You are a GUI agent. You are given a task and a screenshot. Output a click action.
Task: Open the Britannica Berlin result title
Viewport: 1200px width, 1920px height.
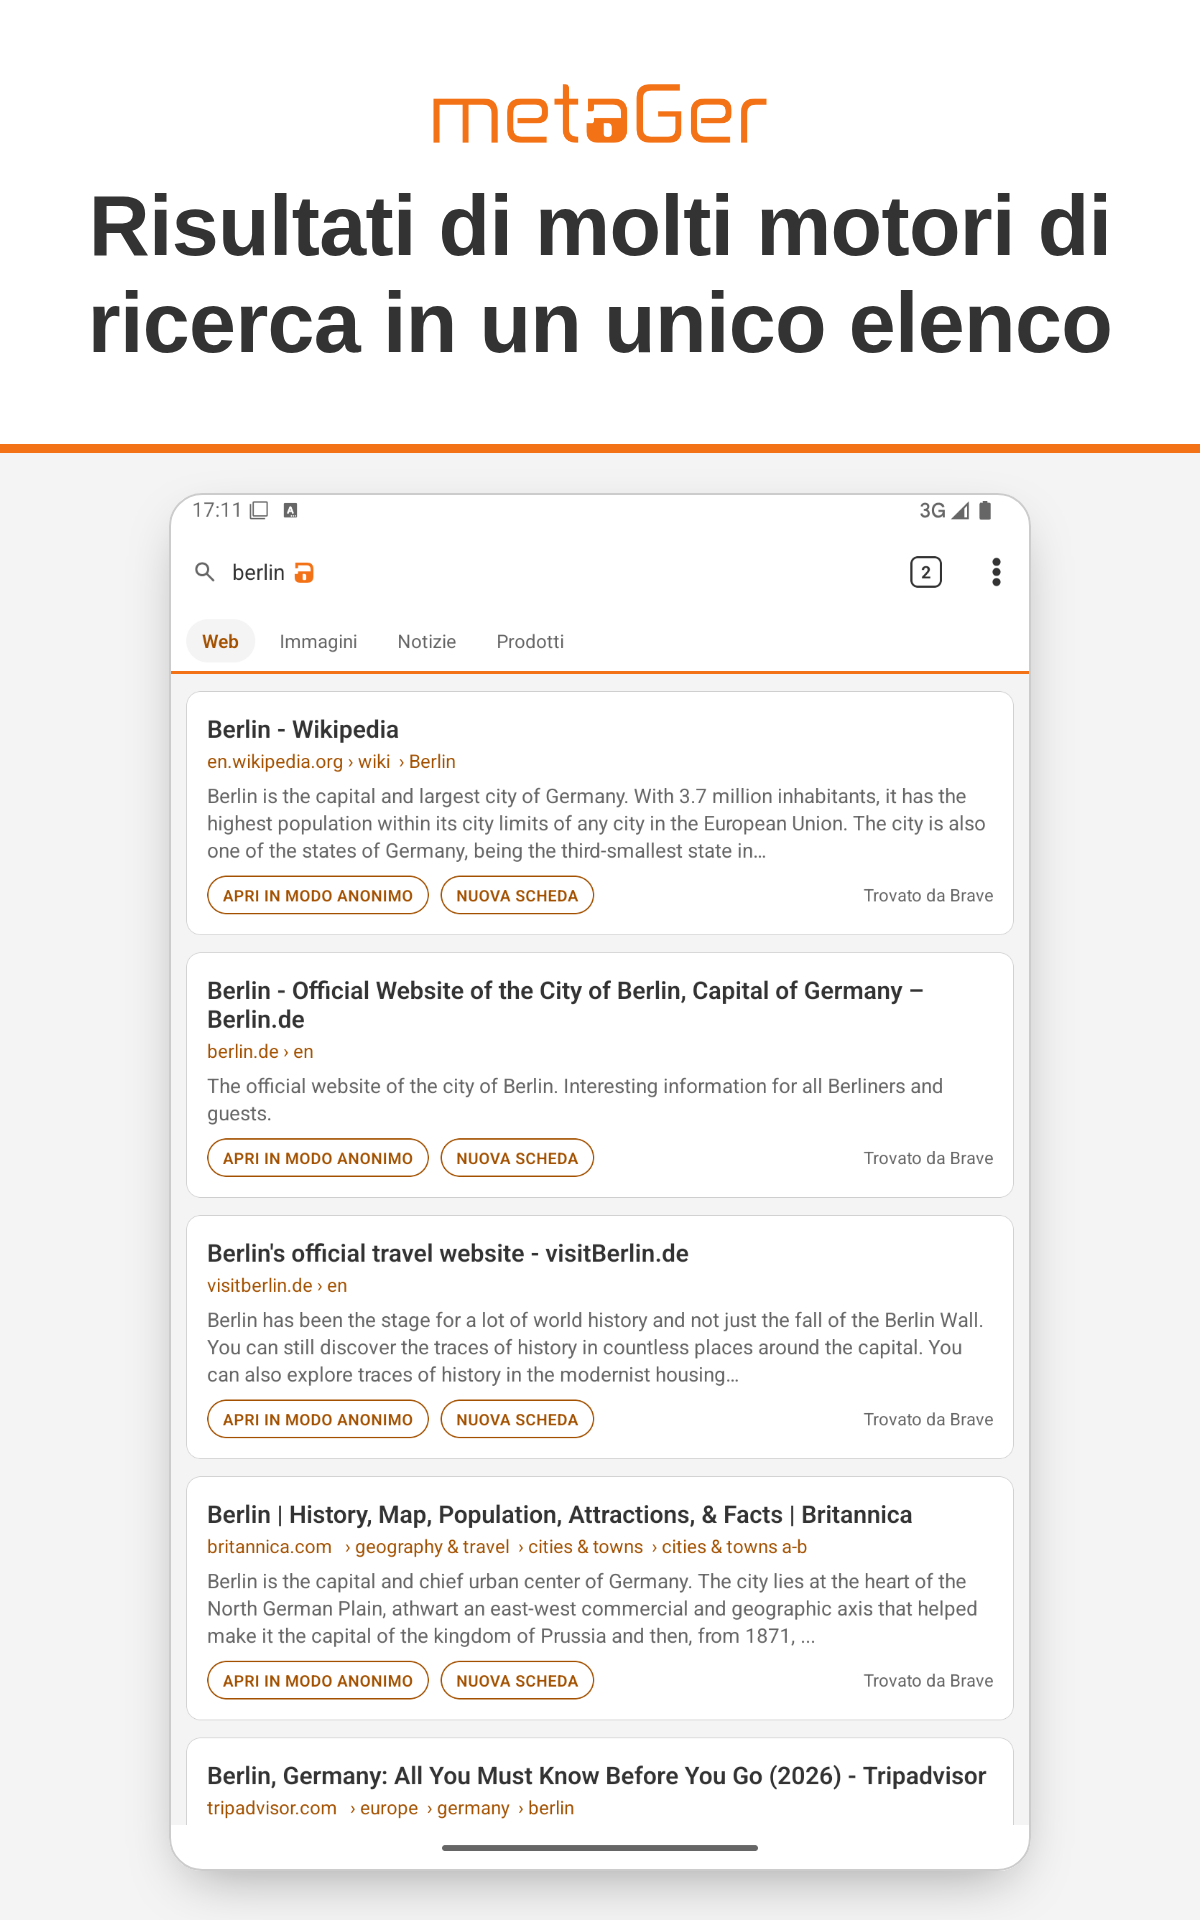tap(560, 1514)
